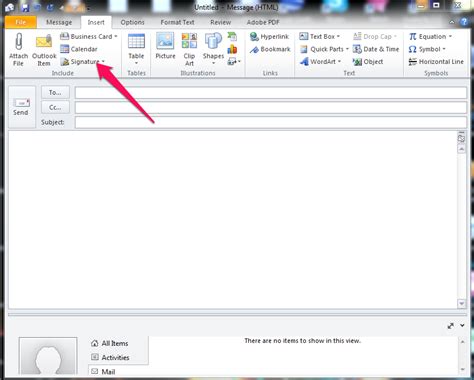Open the Clip Art pane
This screenshot has height=380, width=474.
click(x=189, y=49)
